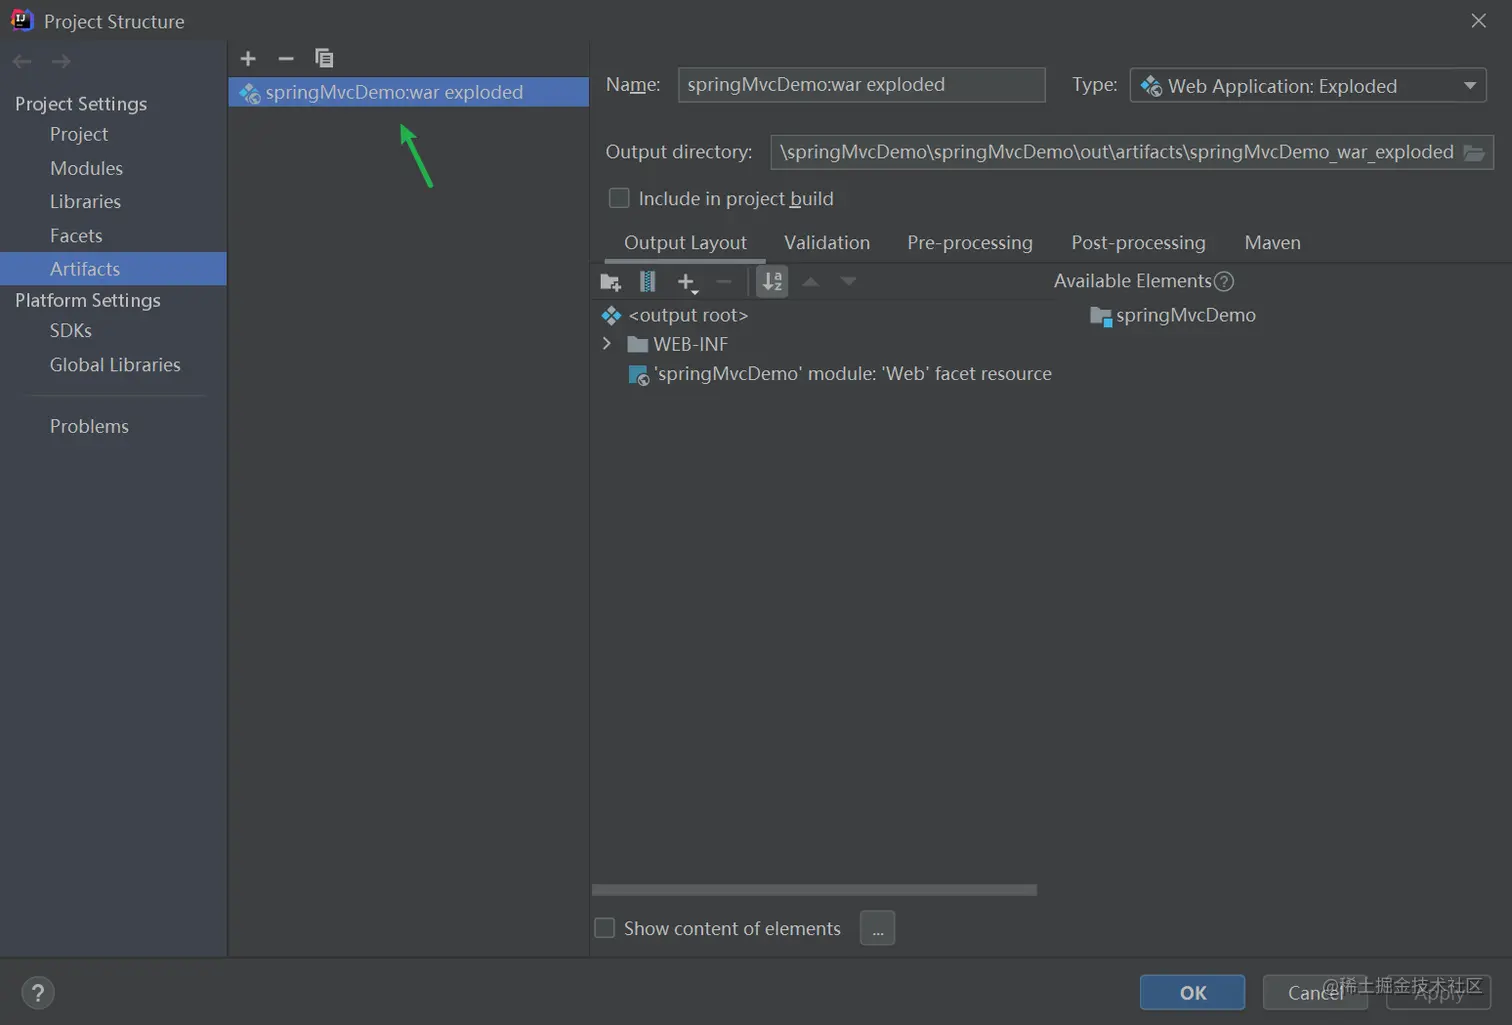The width and height of the screenshot is (1512, 1025).
Task: Enable Include in project build
Action: pos(619,198)
